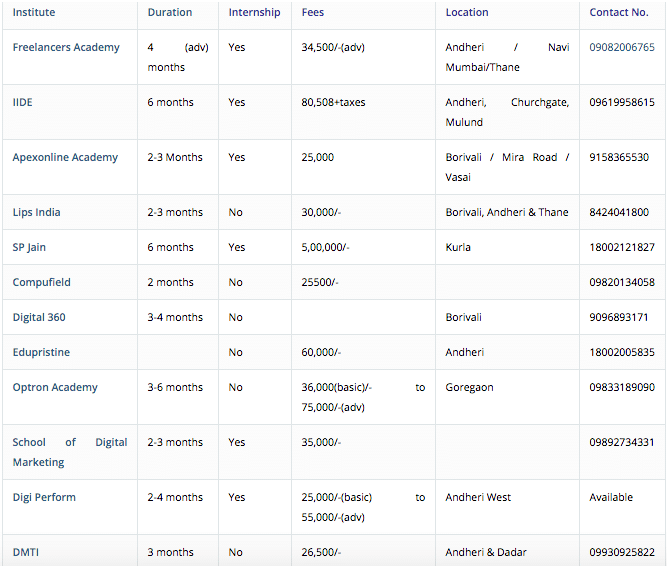This screenshot has width=667, height=566.
Task: Select contact number 9096893171
Action: click(x=619, y=317)
